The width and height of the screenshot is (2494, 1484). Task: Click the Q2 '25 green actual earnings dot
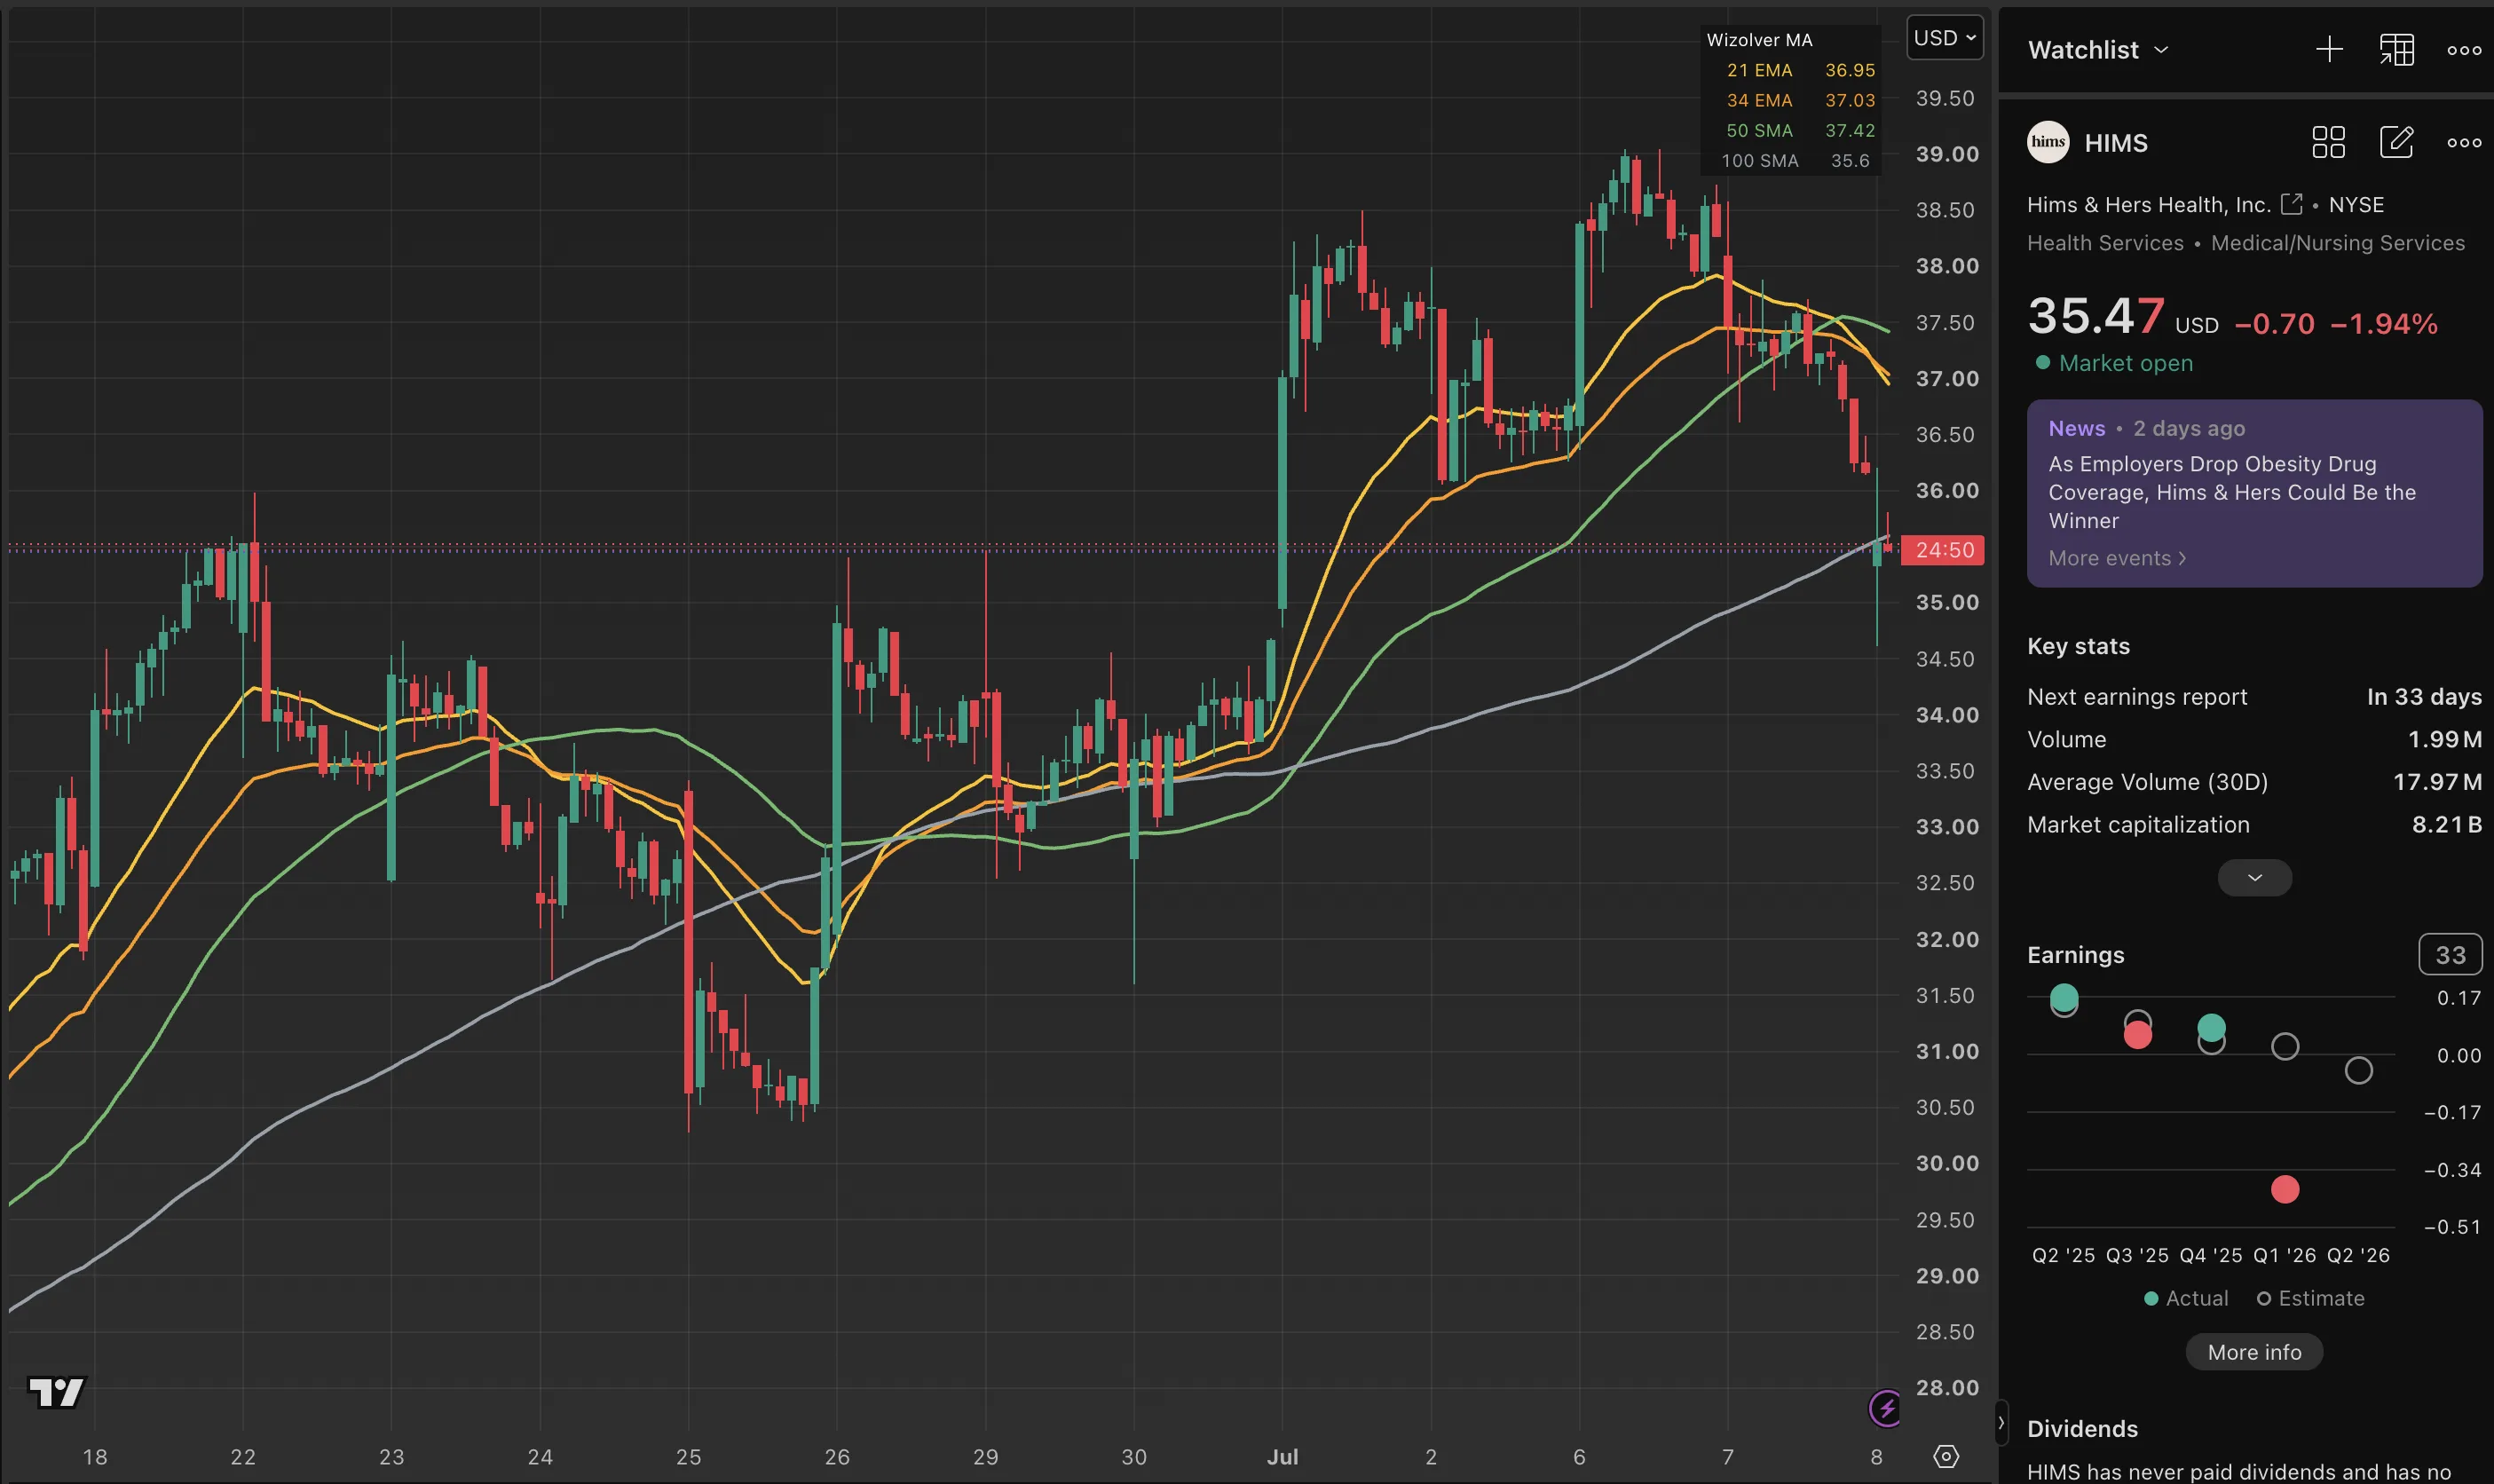[x=2064, y=998]
